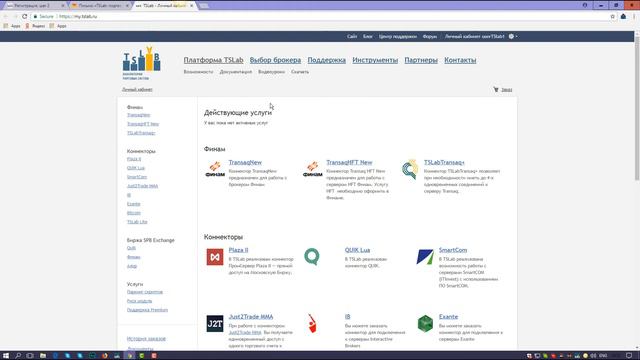Open the Видеоуроки submenu item
Image resolution: width=640 pixels, height=360 pixels.
pos(271,72)
